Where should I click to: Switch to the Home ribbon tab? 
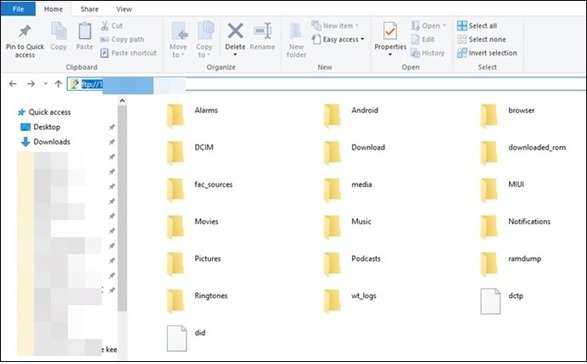point(54,9)
